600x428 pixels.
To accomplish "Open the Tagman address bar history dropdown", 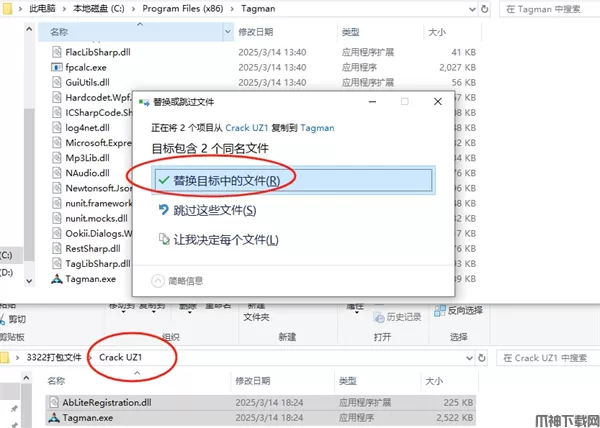I will coord(472,9).
